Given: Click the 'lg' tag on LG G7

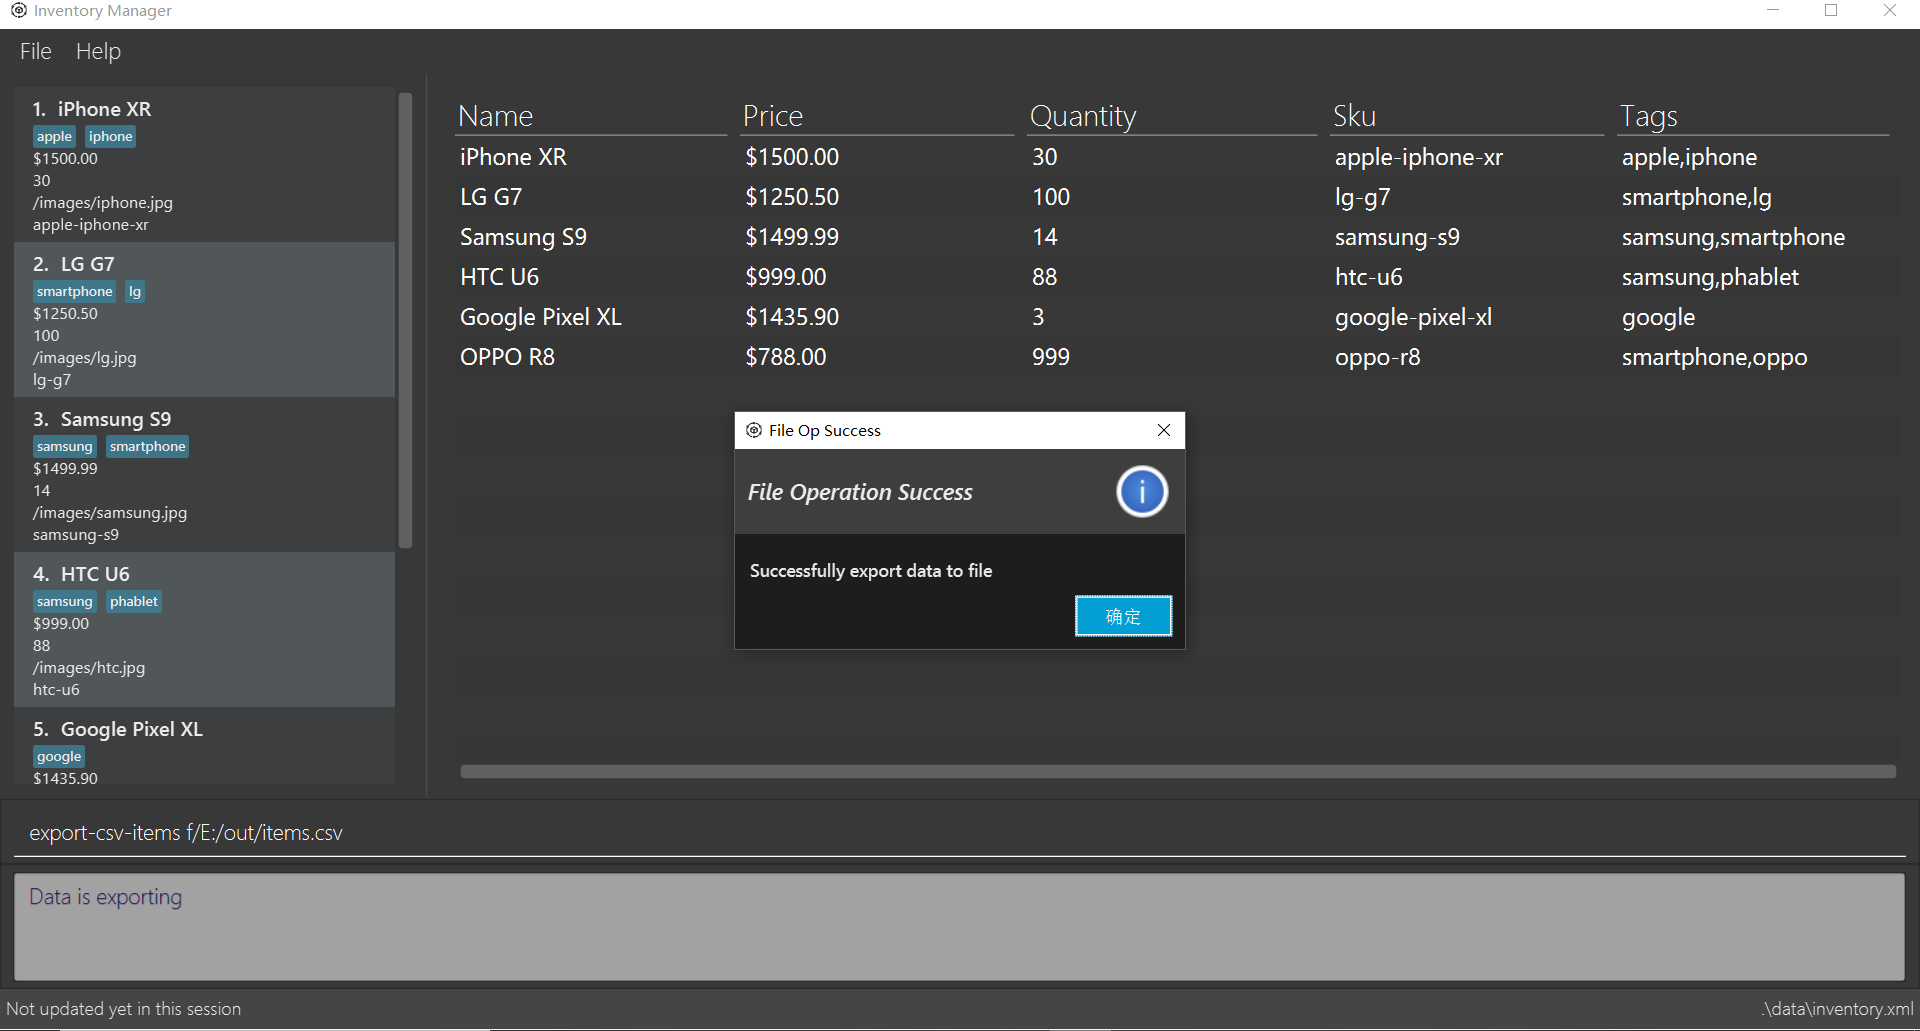Looking at the screenshot, I should [x=135, y=292].
